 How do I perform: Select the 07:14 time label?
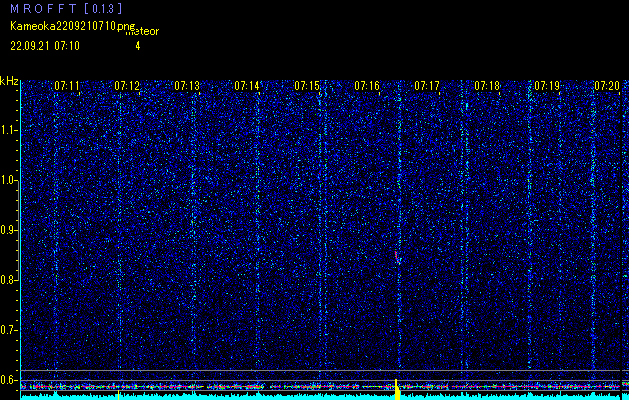click(x=247, y=86)
